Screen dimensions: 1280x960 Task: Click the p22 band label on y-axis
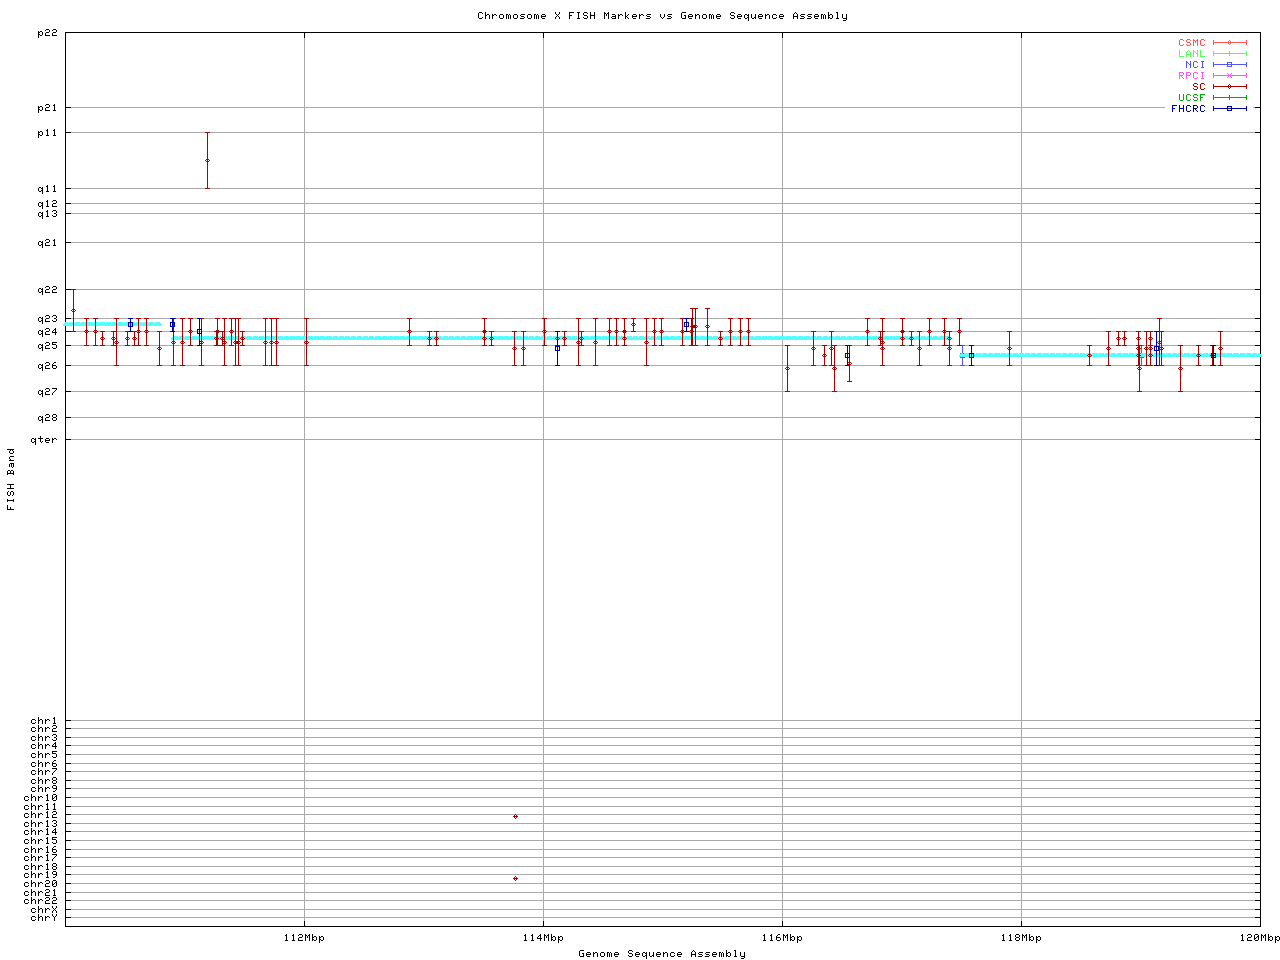(x=47, y=33)
